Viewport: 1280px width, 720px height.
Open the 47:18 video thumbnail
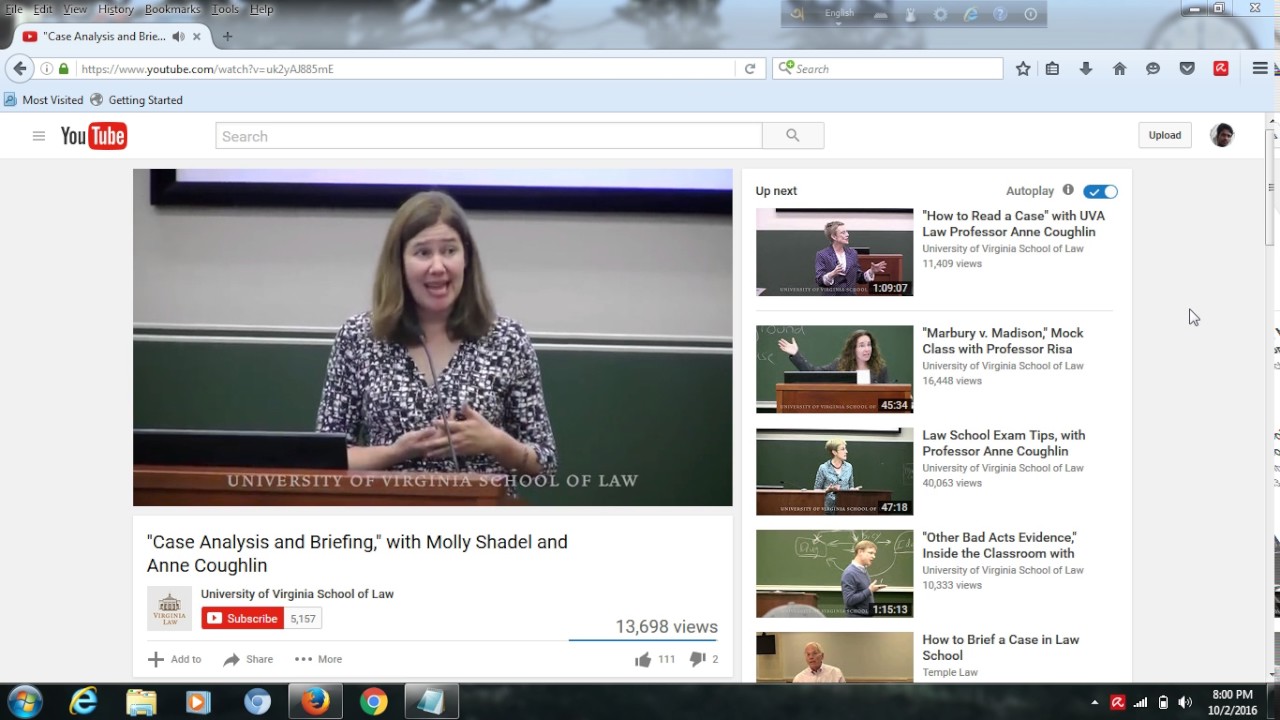[x=834, y=471]
